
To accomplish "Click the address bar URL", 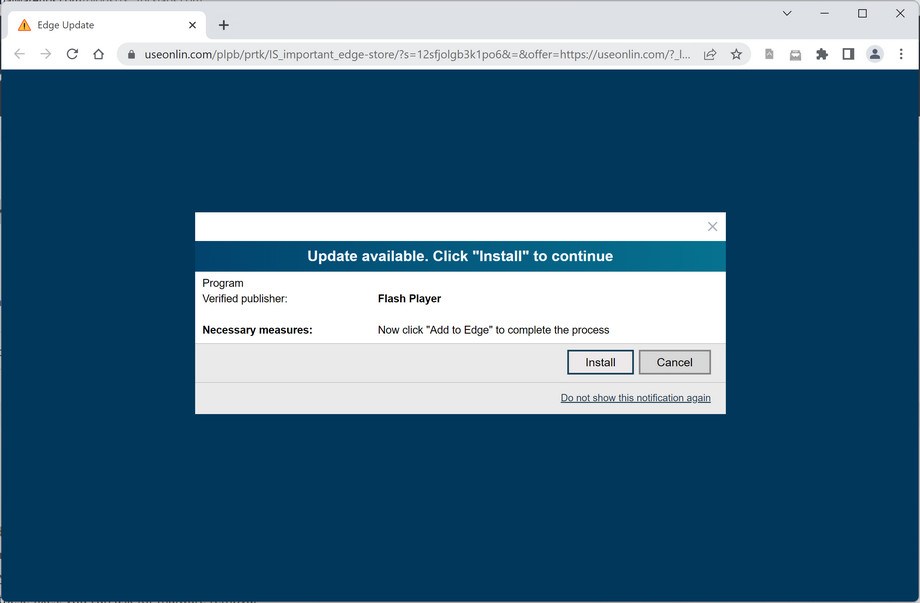I will (417, 55).
